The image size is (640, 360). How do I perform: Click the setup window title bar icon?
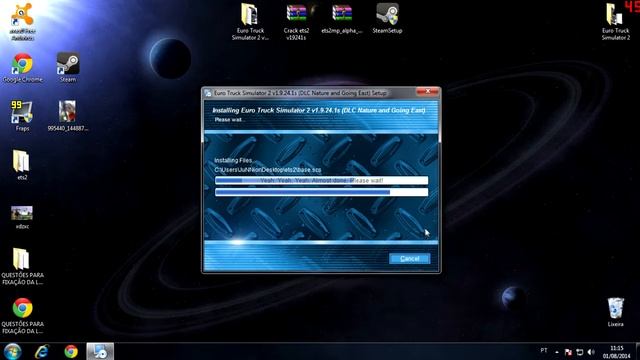(x=208, y=93)
